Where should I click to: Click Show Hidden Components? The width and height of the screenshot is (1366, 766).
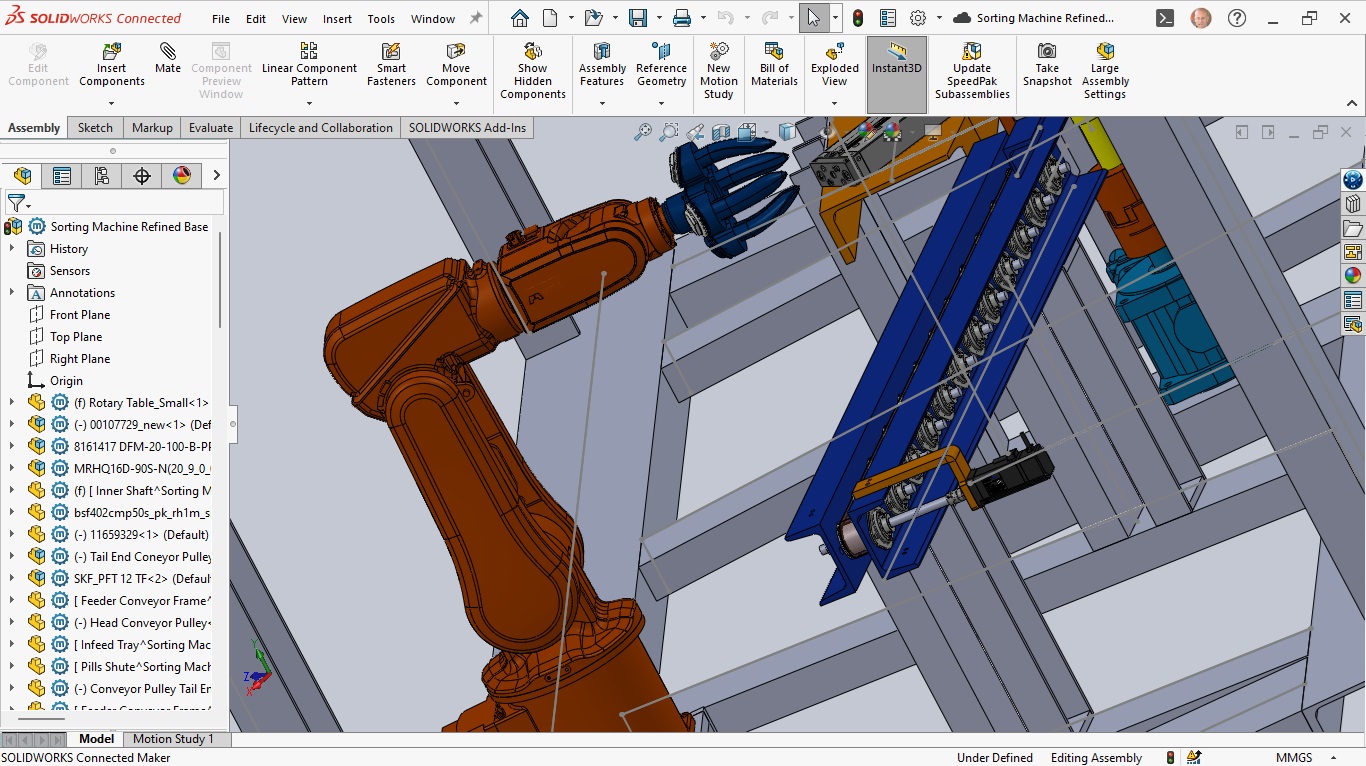[x=533, y=71]
